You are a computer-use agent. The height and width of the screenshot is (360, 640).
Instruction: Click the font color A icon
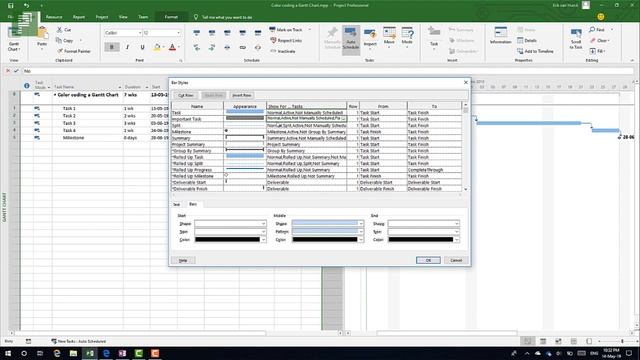click(x=173, y=47)
